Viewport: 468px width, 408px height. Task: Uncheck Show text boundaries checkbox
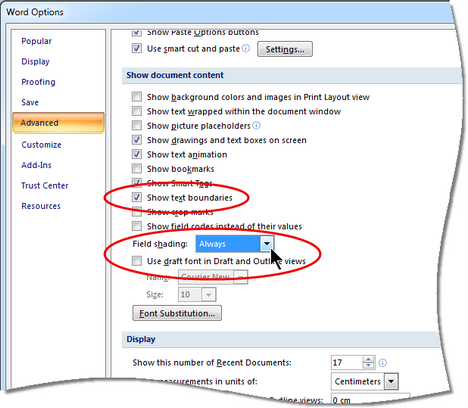137,197
